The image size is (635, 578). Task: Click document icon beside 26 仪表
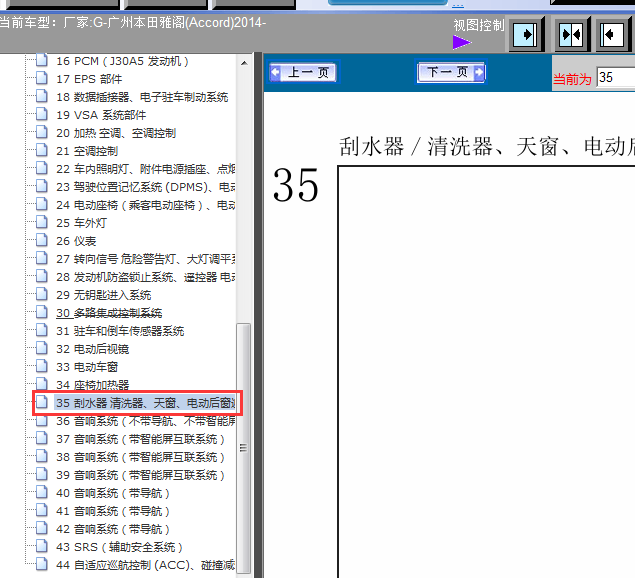pyautogui.click(x=42, y=239)
